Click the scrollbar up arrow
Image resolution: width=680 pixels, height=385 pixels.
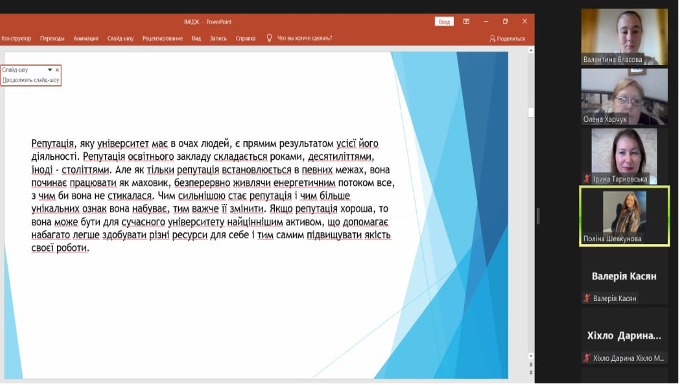[531, 51]
